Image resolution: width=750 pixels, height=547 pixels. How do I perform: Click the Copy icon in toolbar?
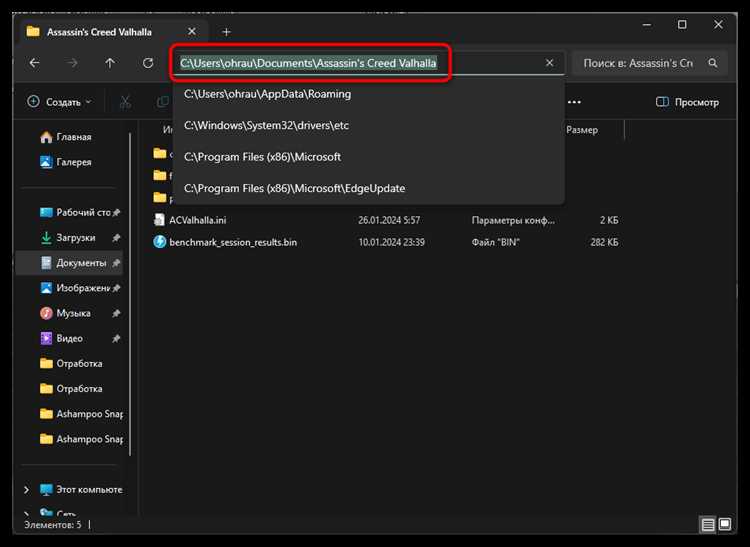[163, 102]
